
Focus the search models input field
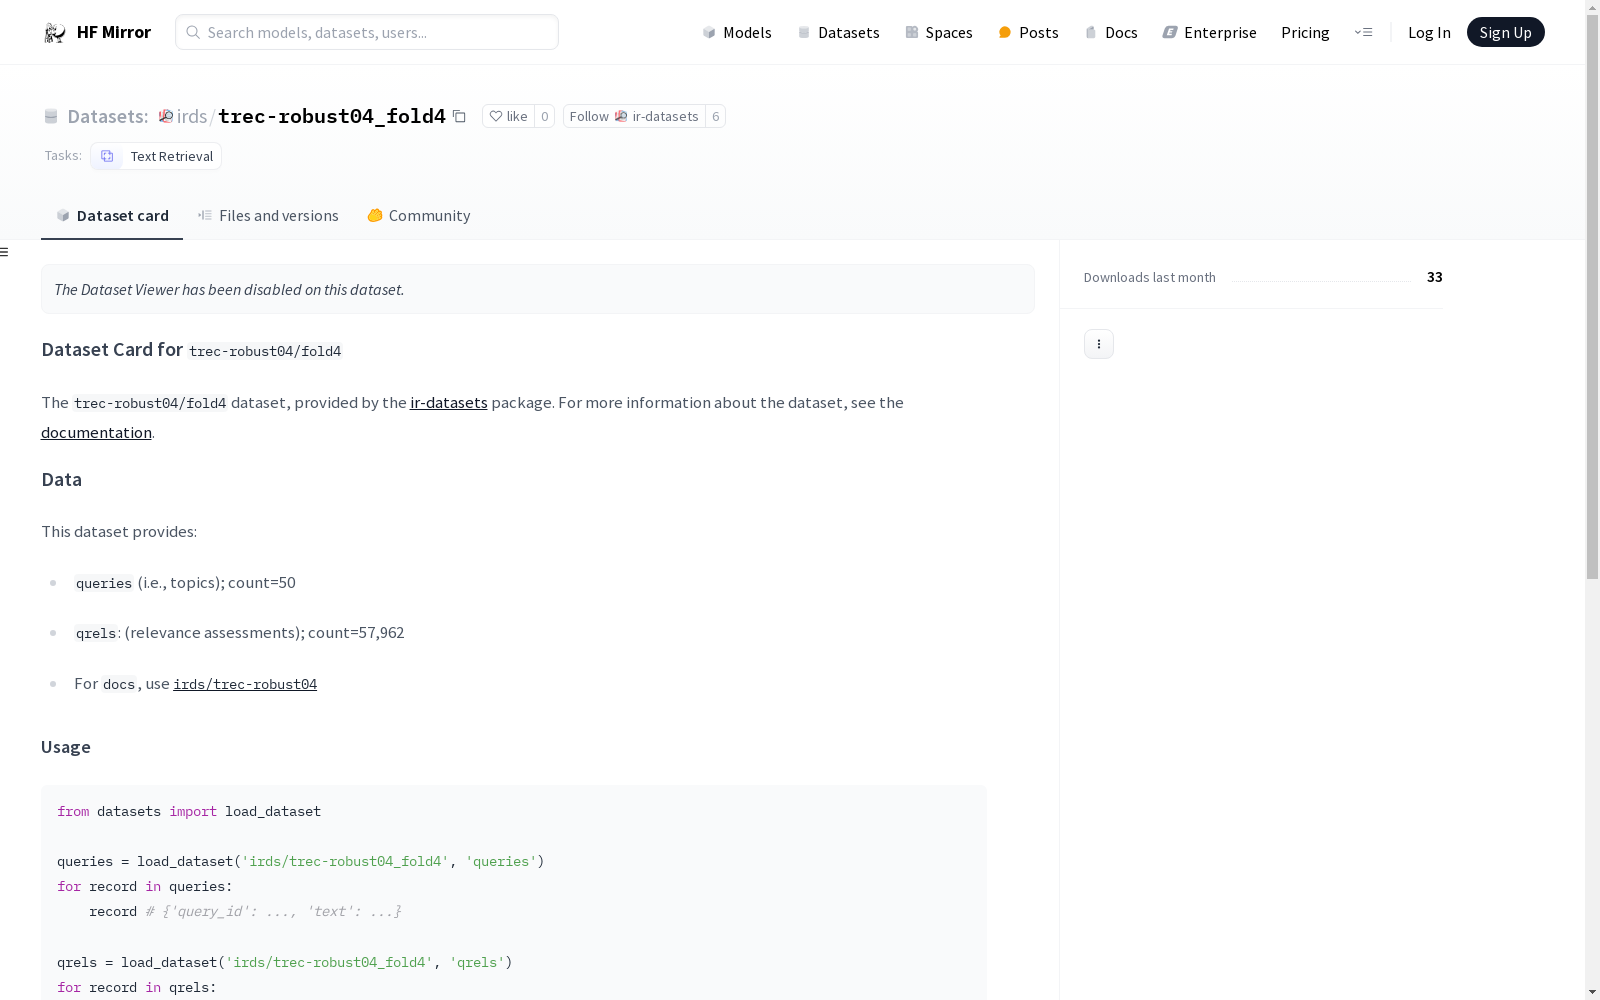[367, 32]
